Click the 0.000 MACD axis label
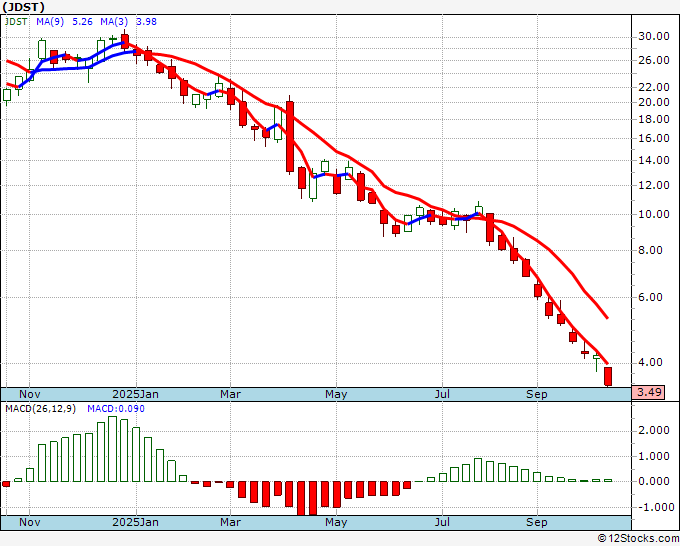680x546 pixels. tap(654, 481)
